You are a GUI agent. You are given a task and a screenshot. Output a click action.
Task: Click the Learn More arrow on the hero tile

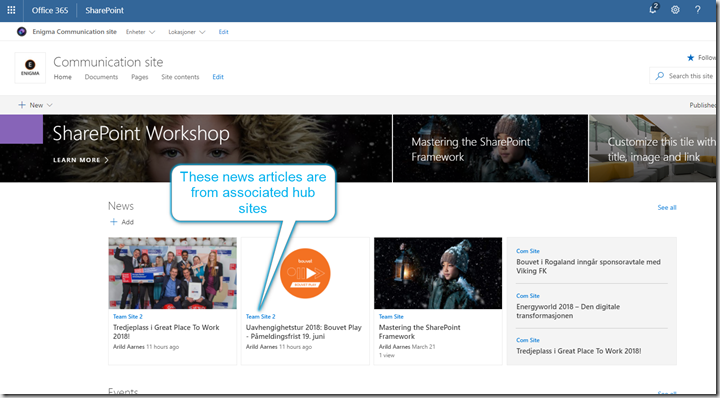pyautogui.click(x=107, y=160)
